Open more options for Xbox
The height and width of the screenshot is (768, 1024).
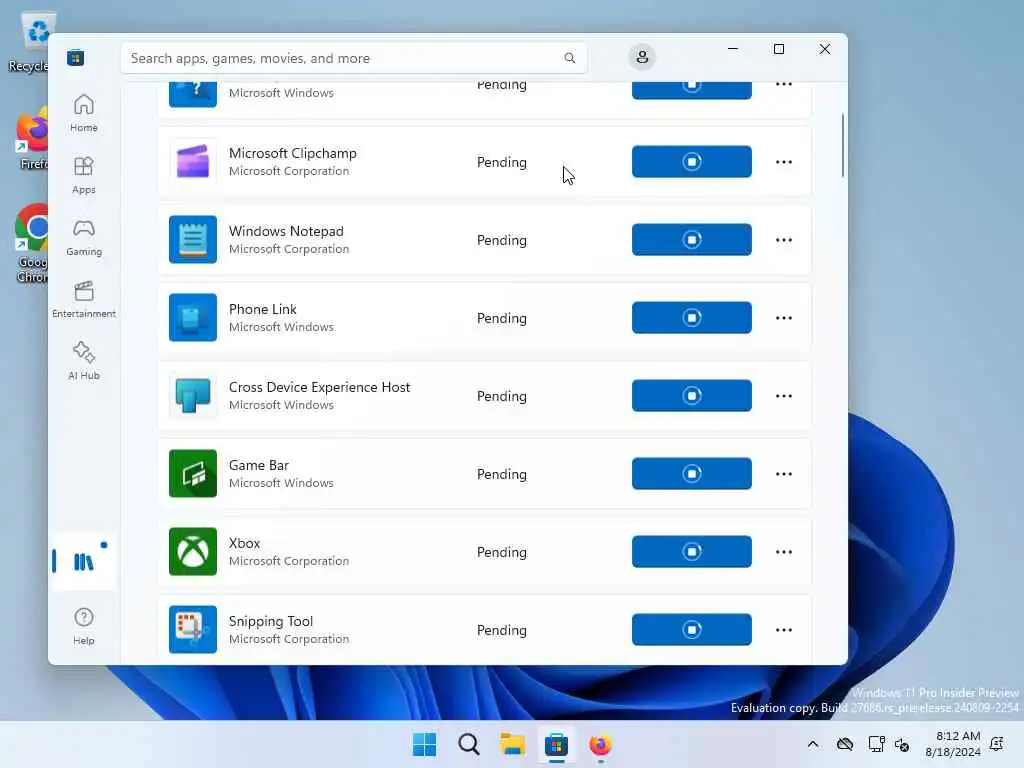point(784,552)
